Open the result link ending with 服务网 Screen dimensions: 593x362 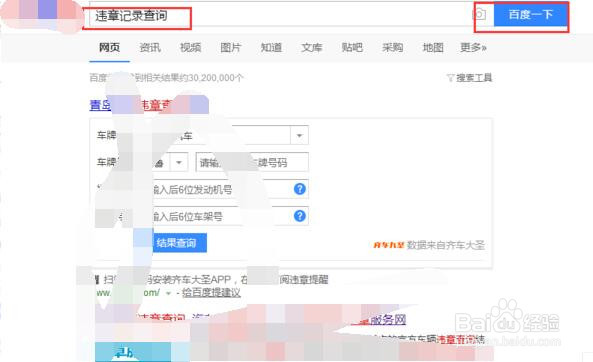click(378, 320)
